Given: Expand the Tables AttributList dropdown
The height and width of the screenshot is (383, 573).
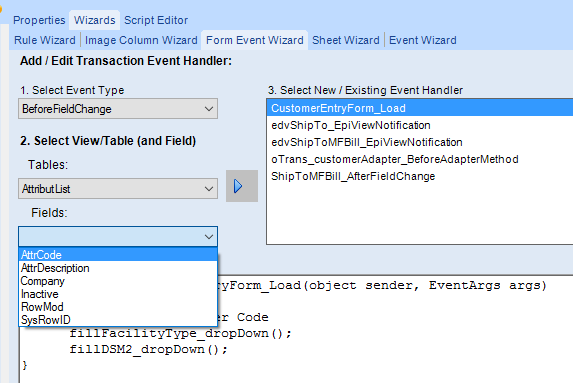Looking at the screenshot, I should [x=209, y=189].
